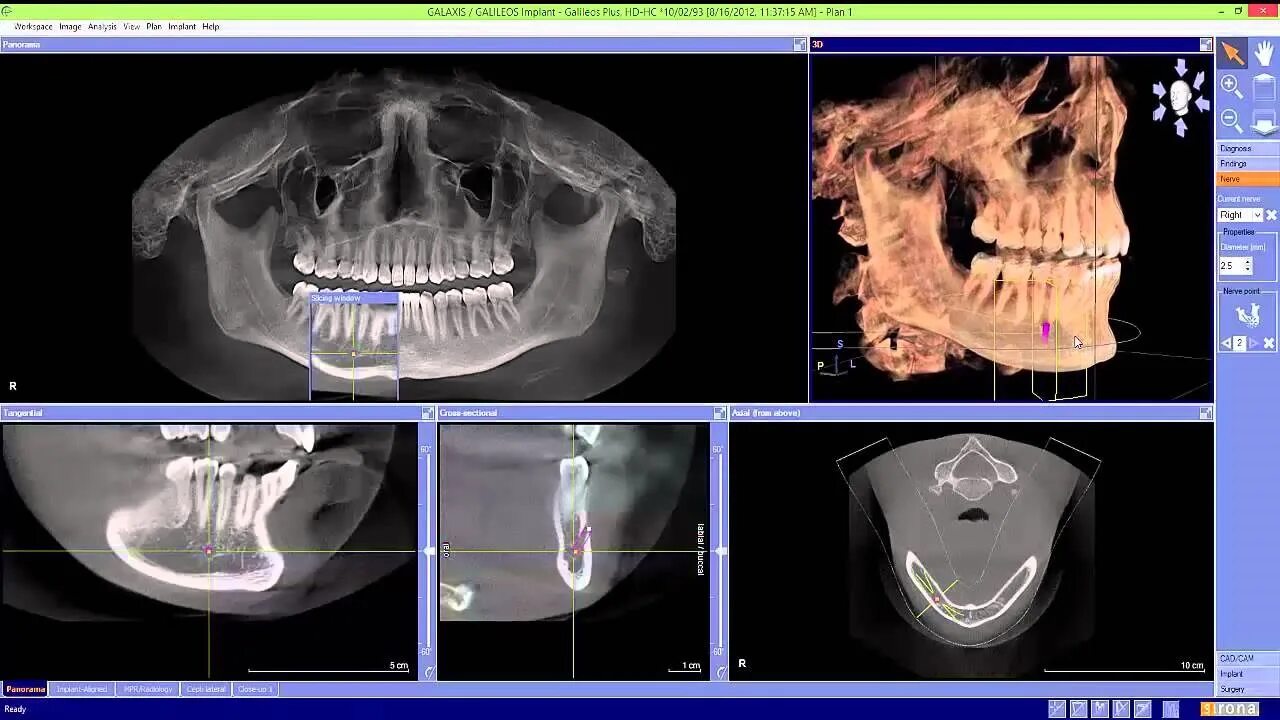
Task: Click the nerve point number field
Action: 1240,343
